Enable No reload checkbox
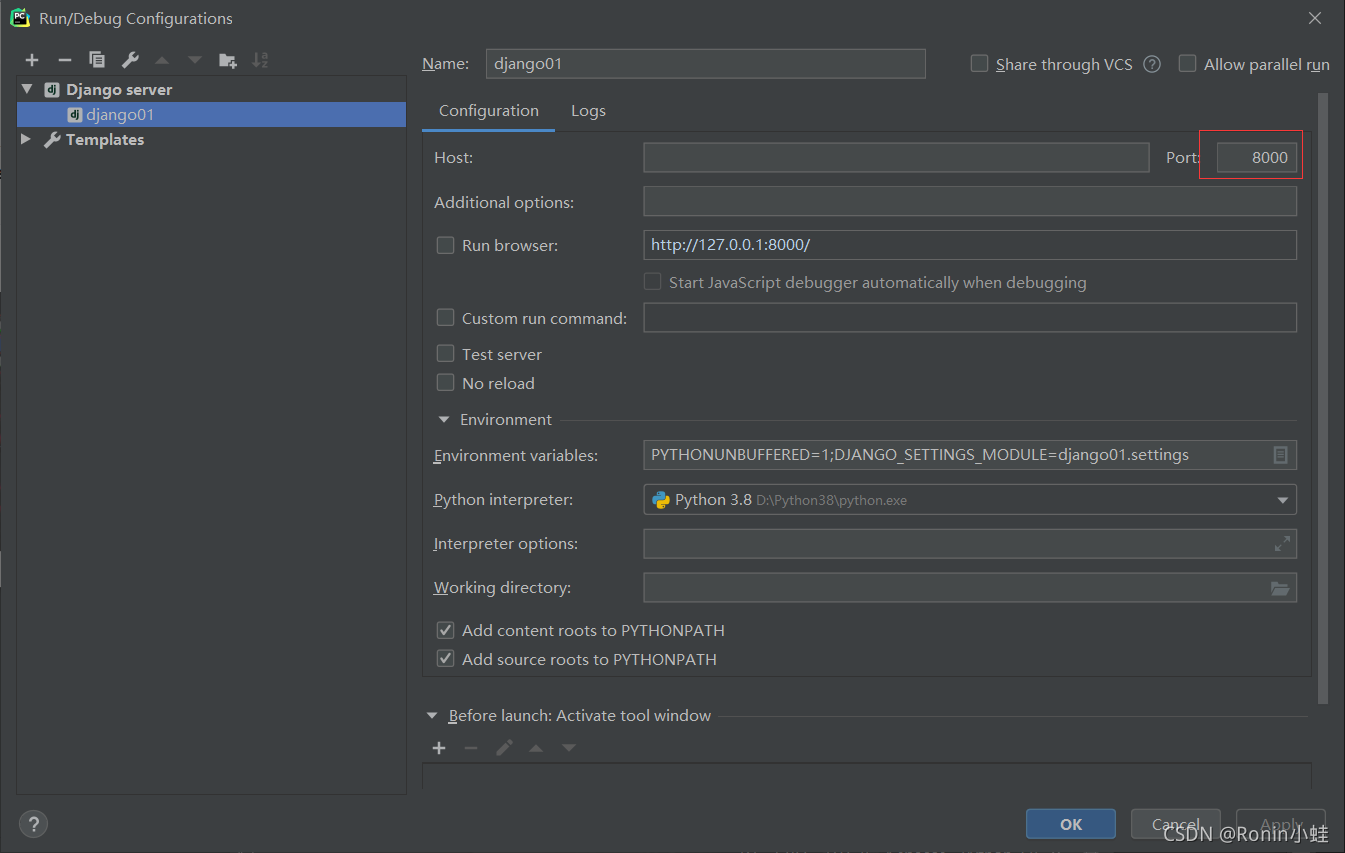The image size is (1345, 853). tap(446, 383)
